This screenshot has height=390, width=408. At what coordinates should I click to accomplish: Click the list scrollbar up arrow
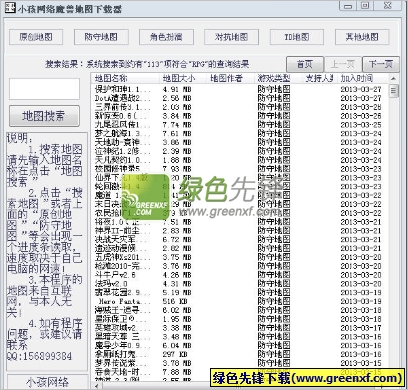pyautogui.click(x=394, y=79)
